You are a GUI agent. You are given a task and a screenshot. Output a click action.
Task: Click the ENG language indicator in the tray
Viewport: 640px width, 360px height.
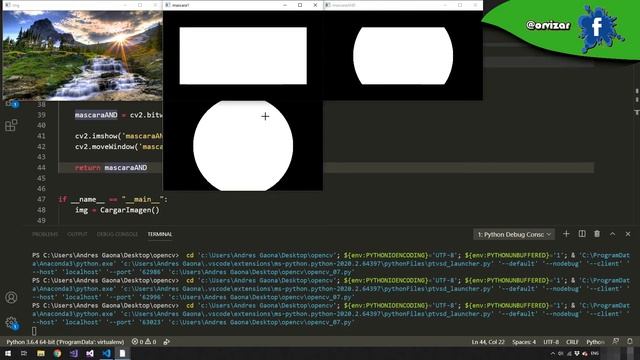[x=595, y=353]
